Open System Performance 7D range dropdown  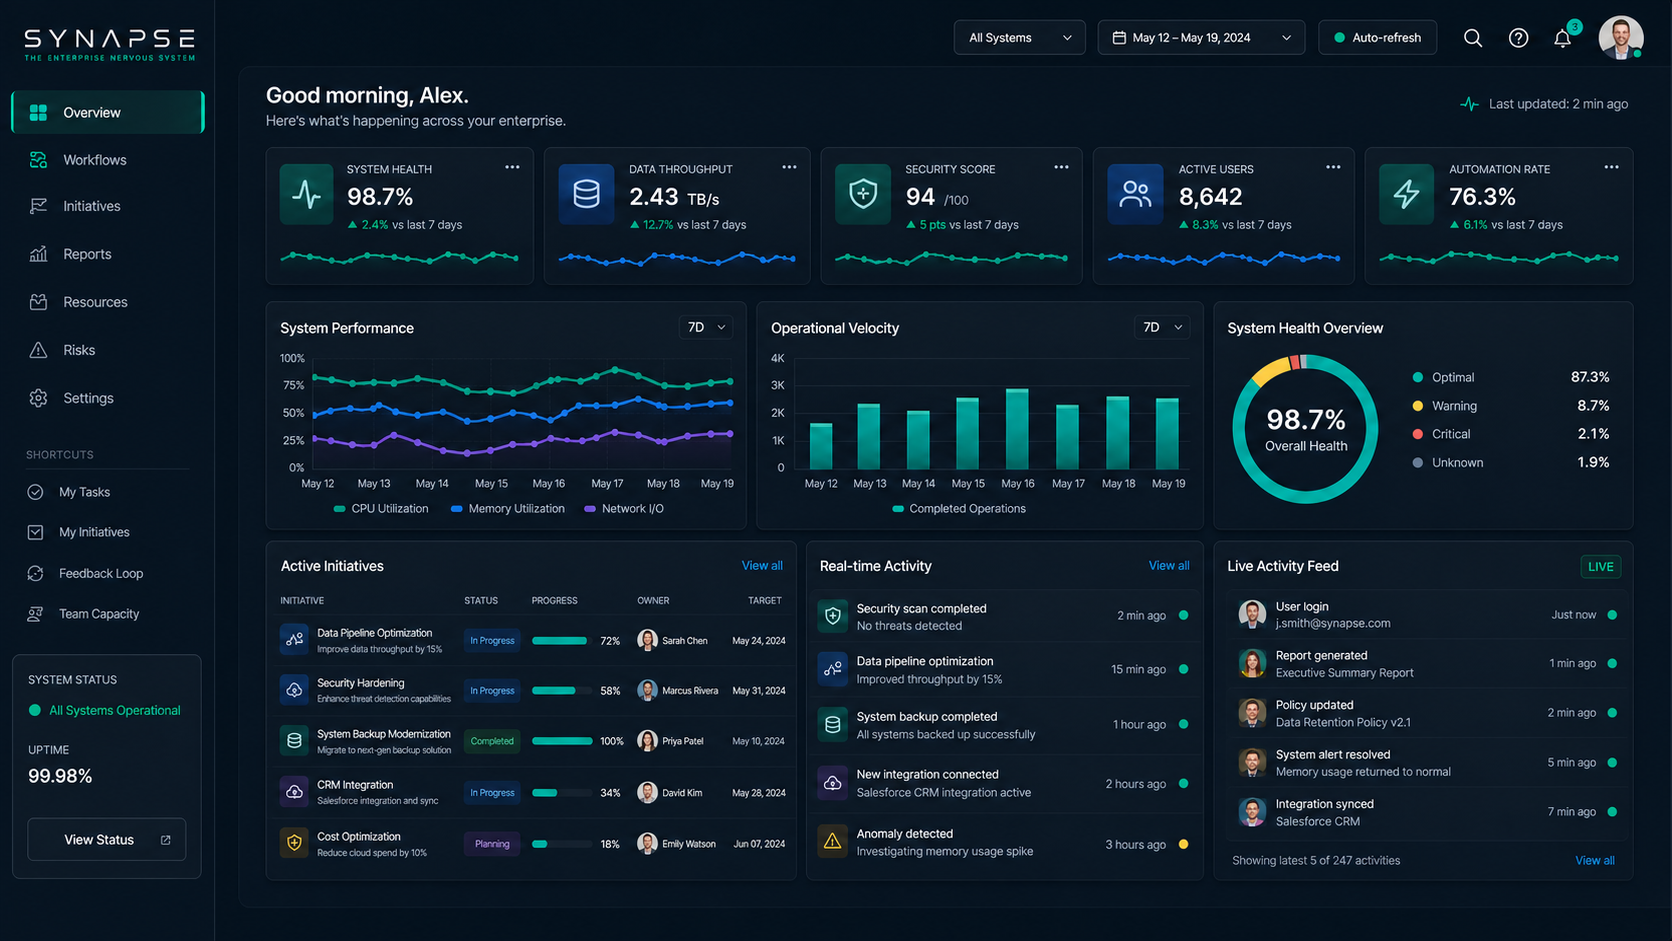tap(705, 327)
